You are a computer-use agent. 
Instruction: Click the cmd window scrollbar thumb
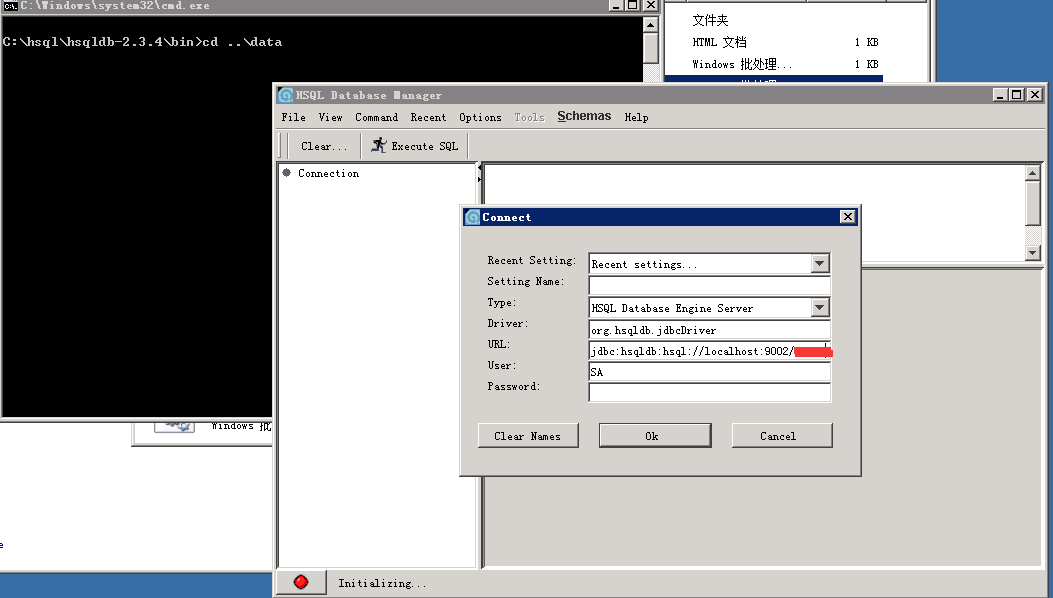[x=650, y=48]
